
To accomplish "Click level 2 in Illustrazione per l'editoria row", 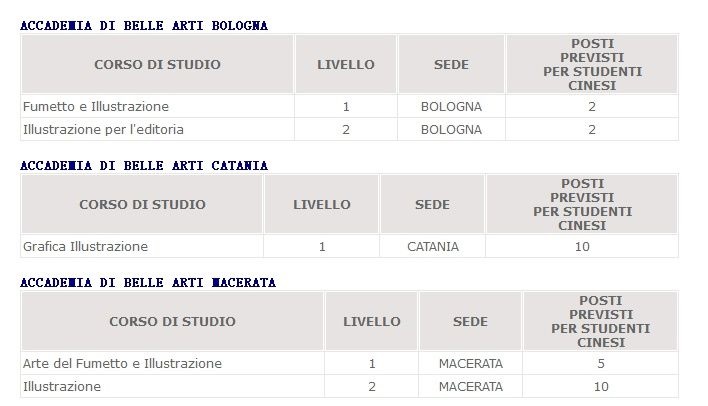I will click(x=346, y=129).
